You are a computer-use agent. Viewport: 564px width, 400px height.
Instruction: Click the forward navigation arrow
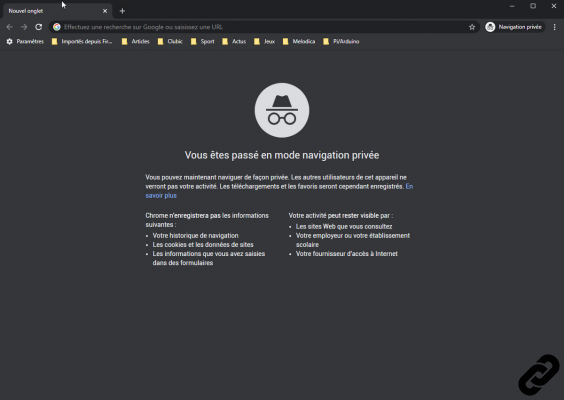[x=24, y=27]
